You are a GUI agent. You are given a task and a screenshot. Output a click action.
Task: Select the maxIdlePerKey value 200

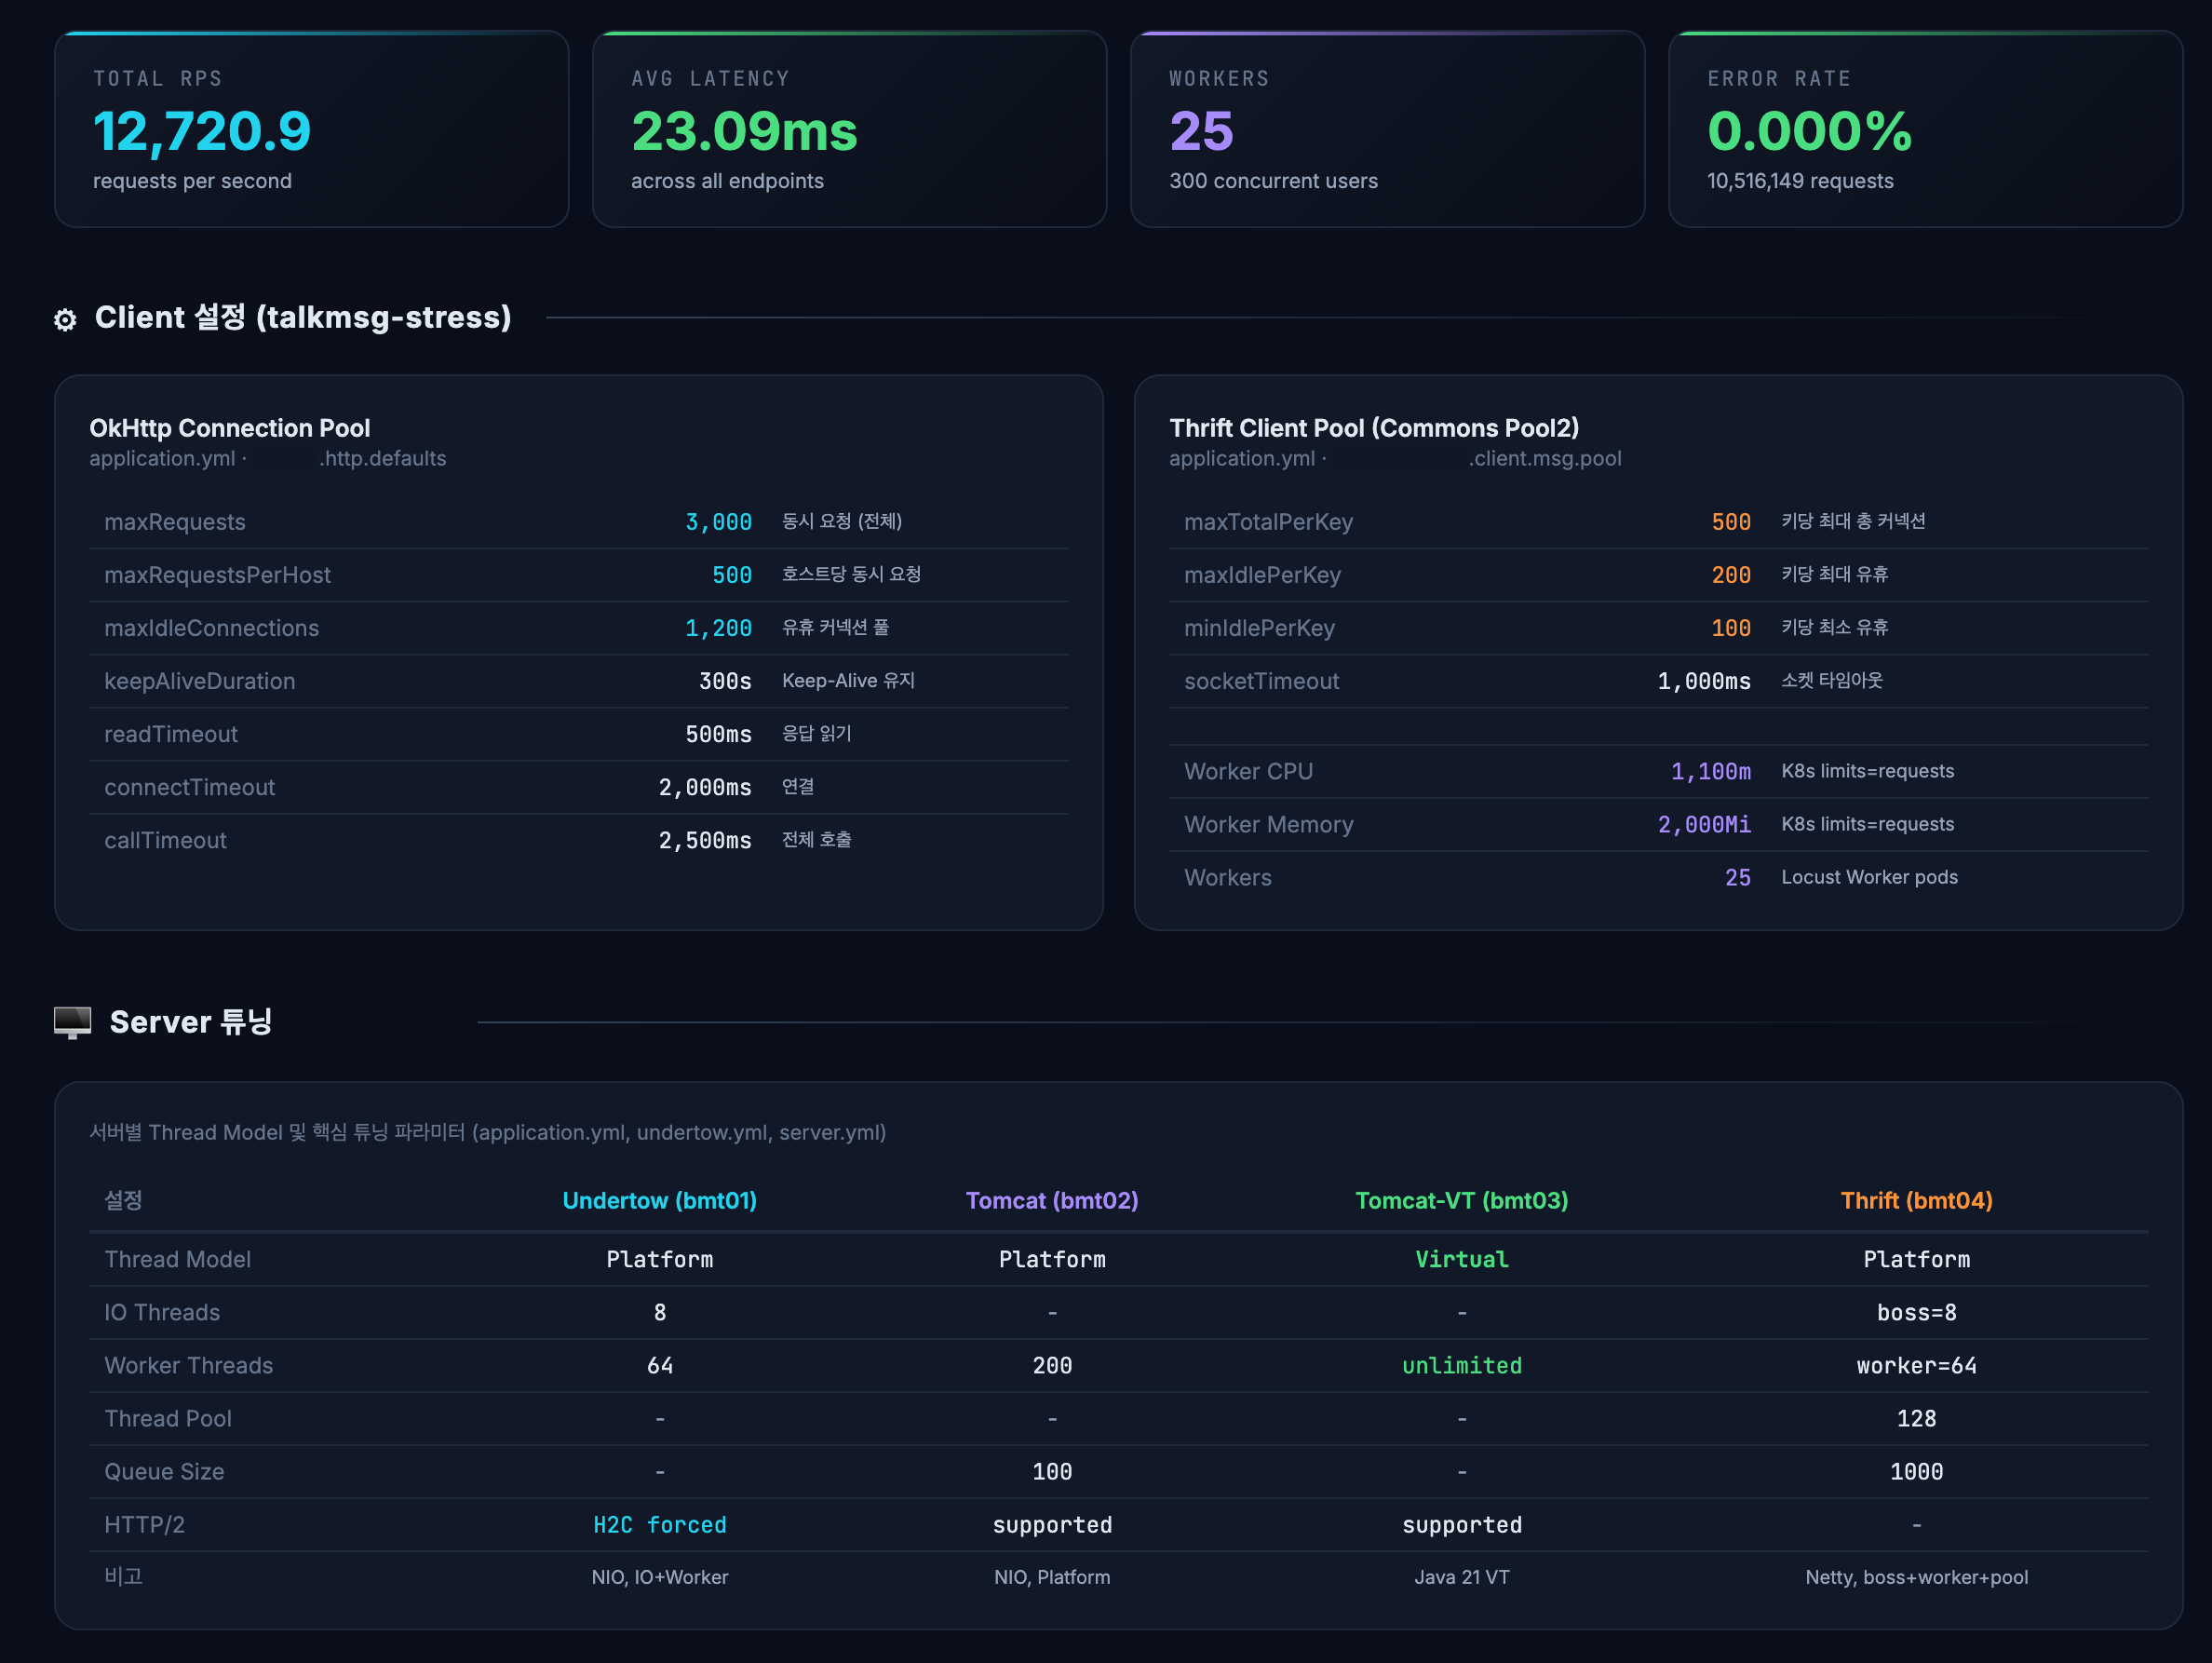click(x=1731, y=575)
